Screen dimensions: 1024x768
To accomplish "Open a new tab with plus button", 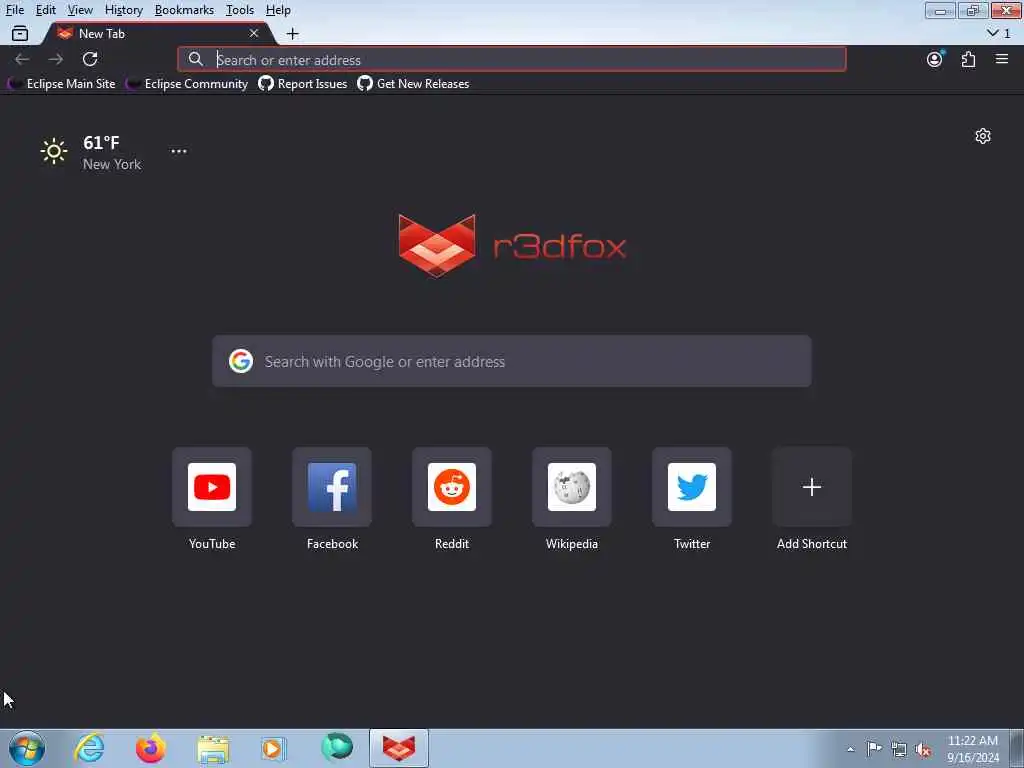I will (x=293, y=33).
